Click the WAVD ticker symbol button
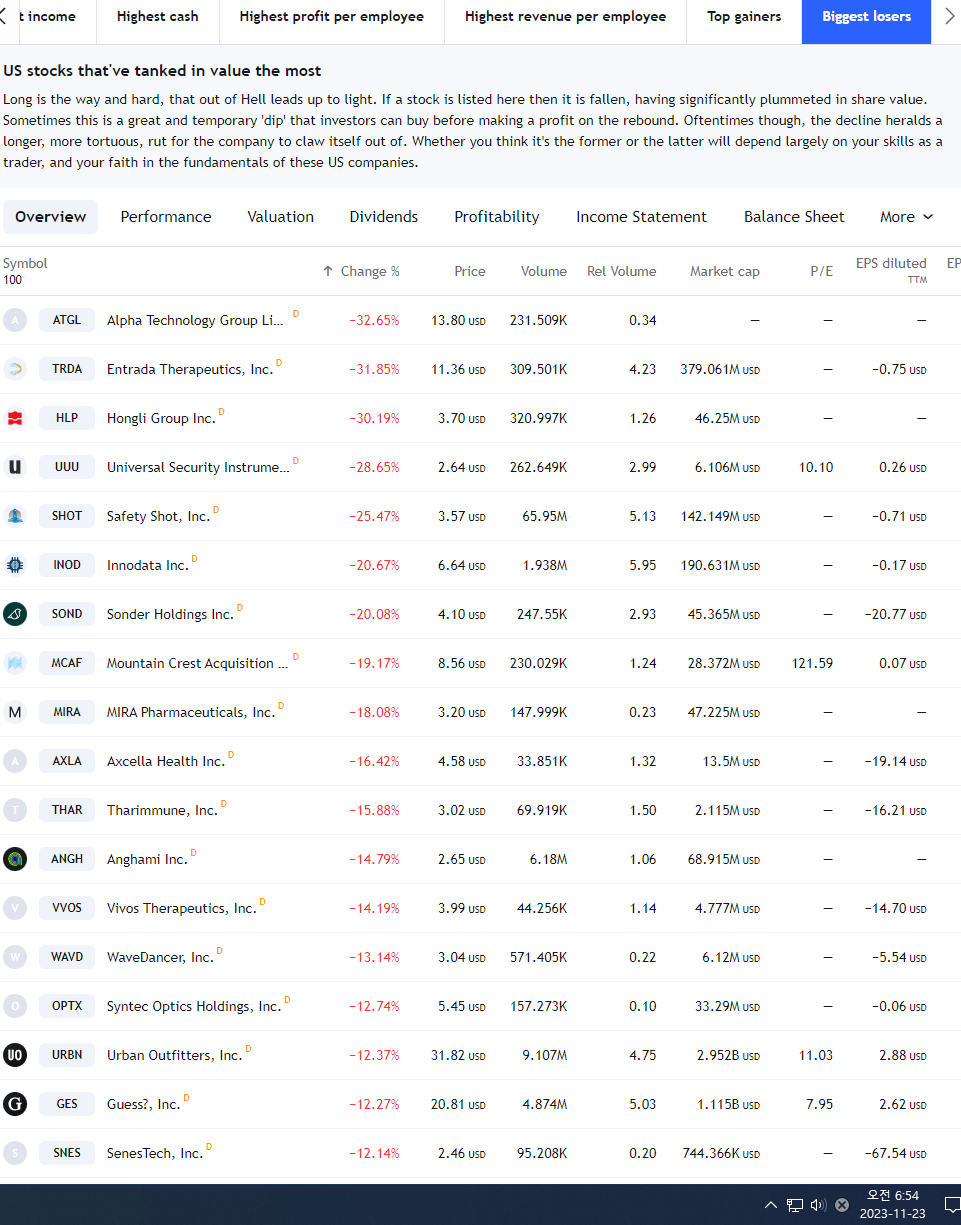The width and height of the screenshot is (961, 1225). pyautogui.click(x=67, y=957)
